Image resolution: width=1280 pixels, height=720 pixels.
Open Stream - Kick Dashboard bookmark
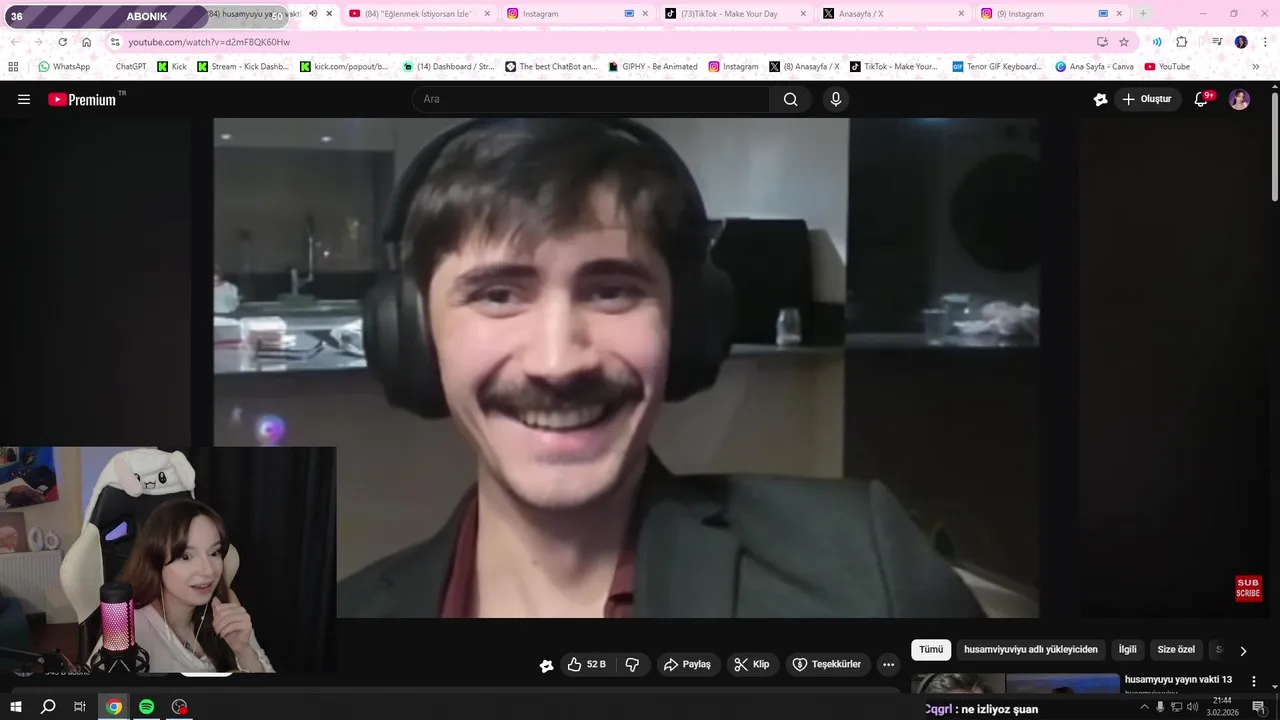[243, 67]
